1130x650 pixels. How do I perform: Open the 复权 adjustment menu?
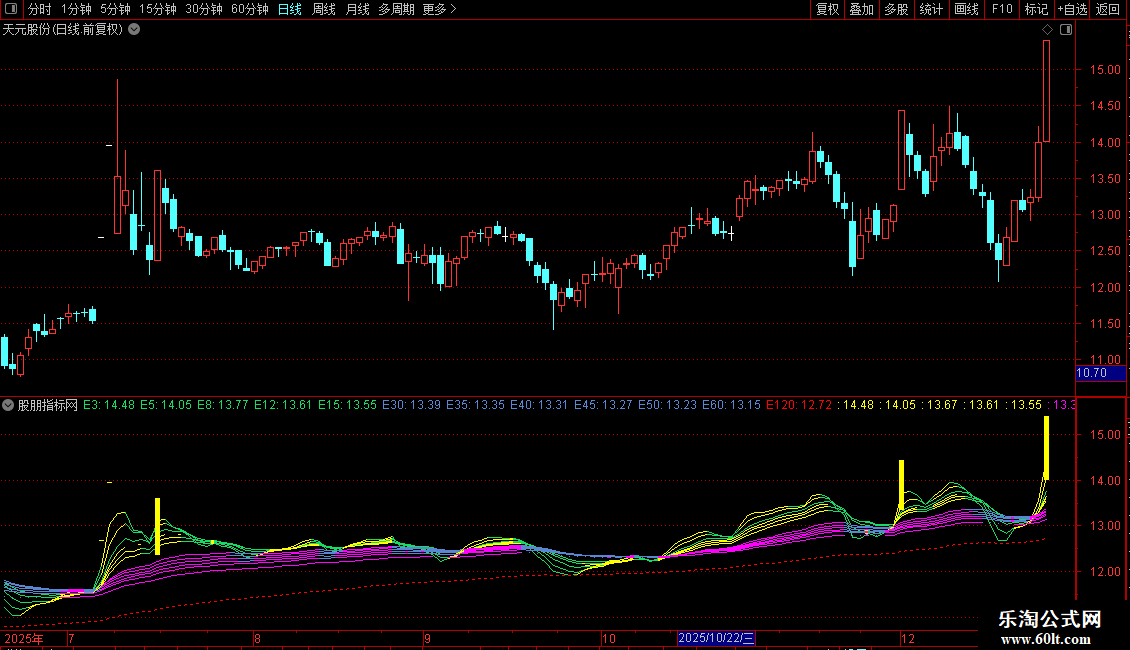coord(827,9)
